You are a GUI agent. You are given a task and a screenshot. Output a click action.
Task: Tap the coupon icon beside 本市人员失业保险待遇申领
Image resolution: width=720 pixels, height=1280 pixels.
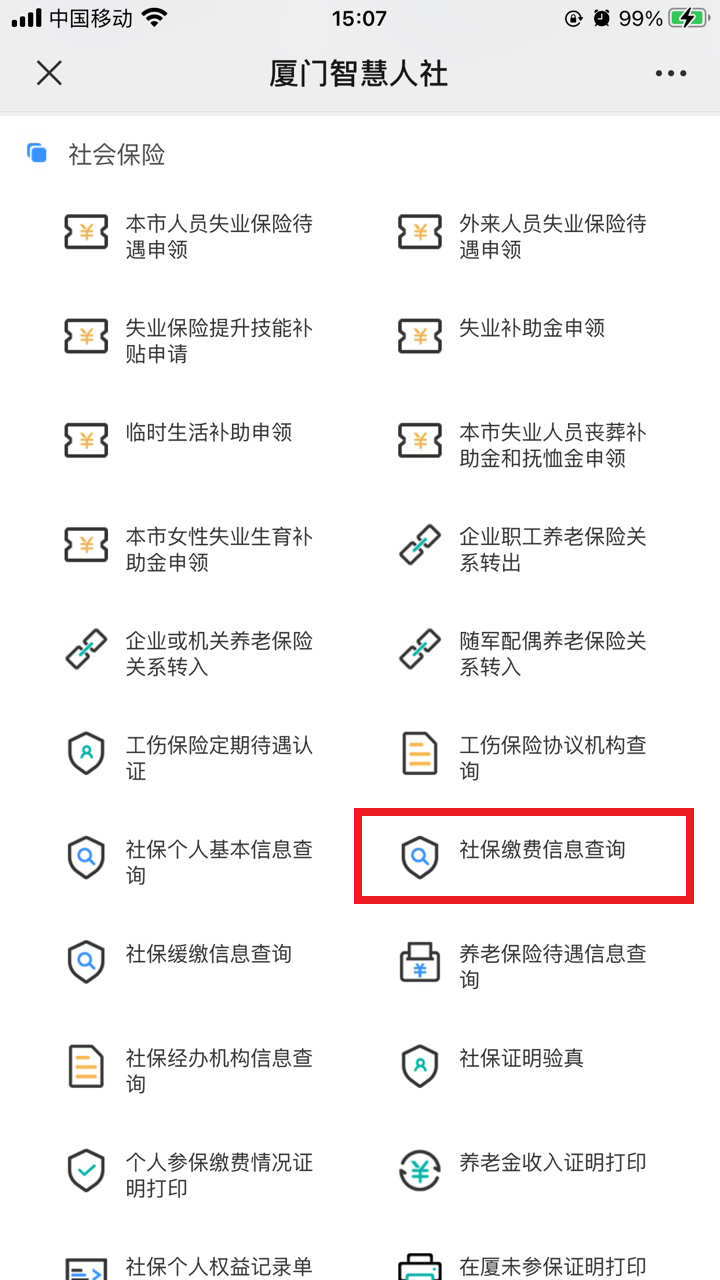pos(86,232)
